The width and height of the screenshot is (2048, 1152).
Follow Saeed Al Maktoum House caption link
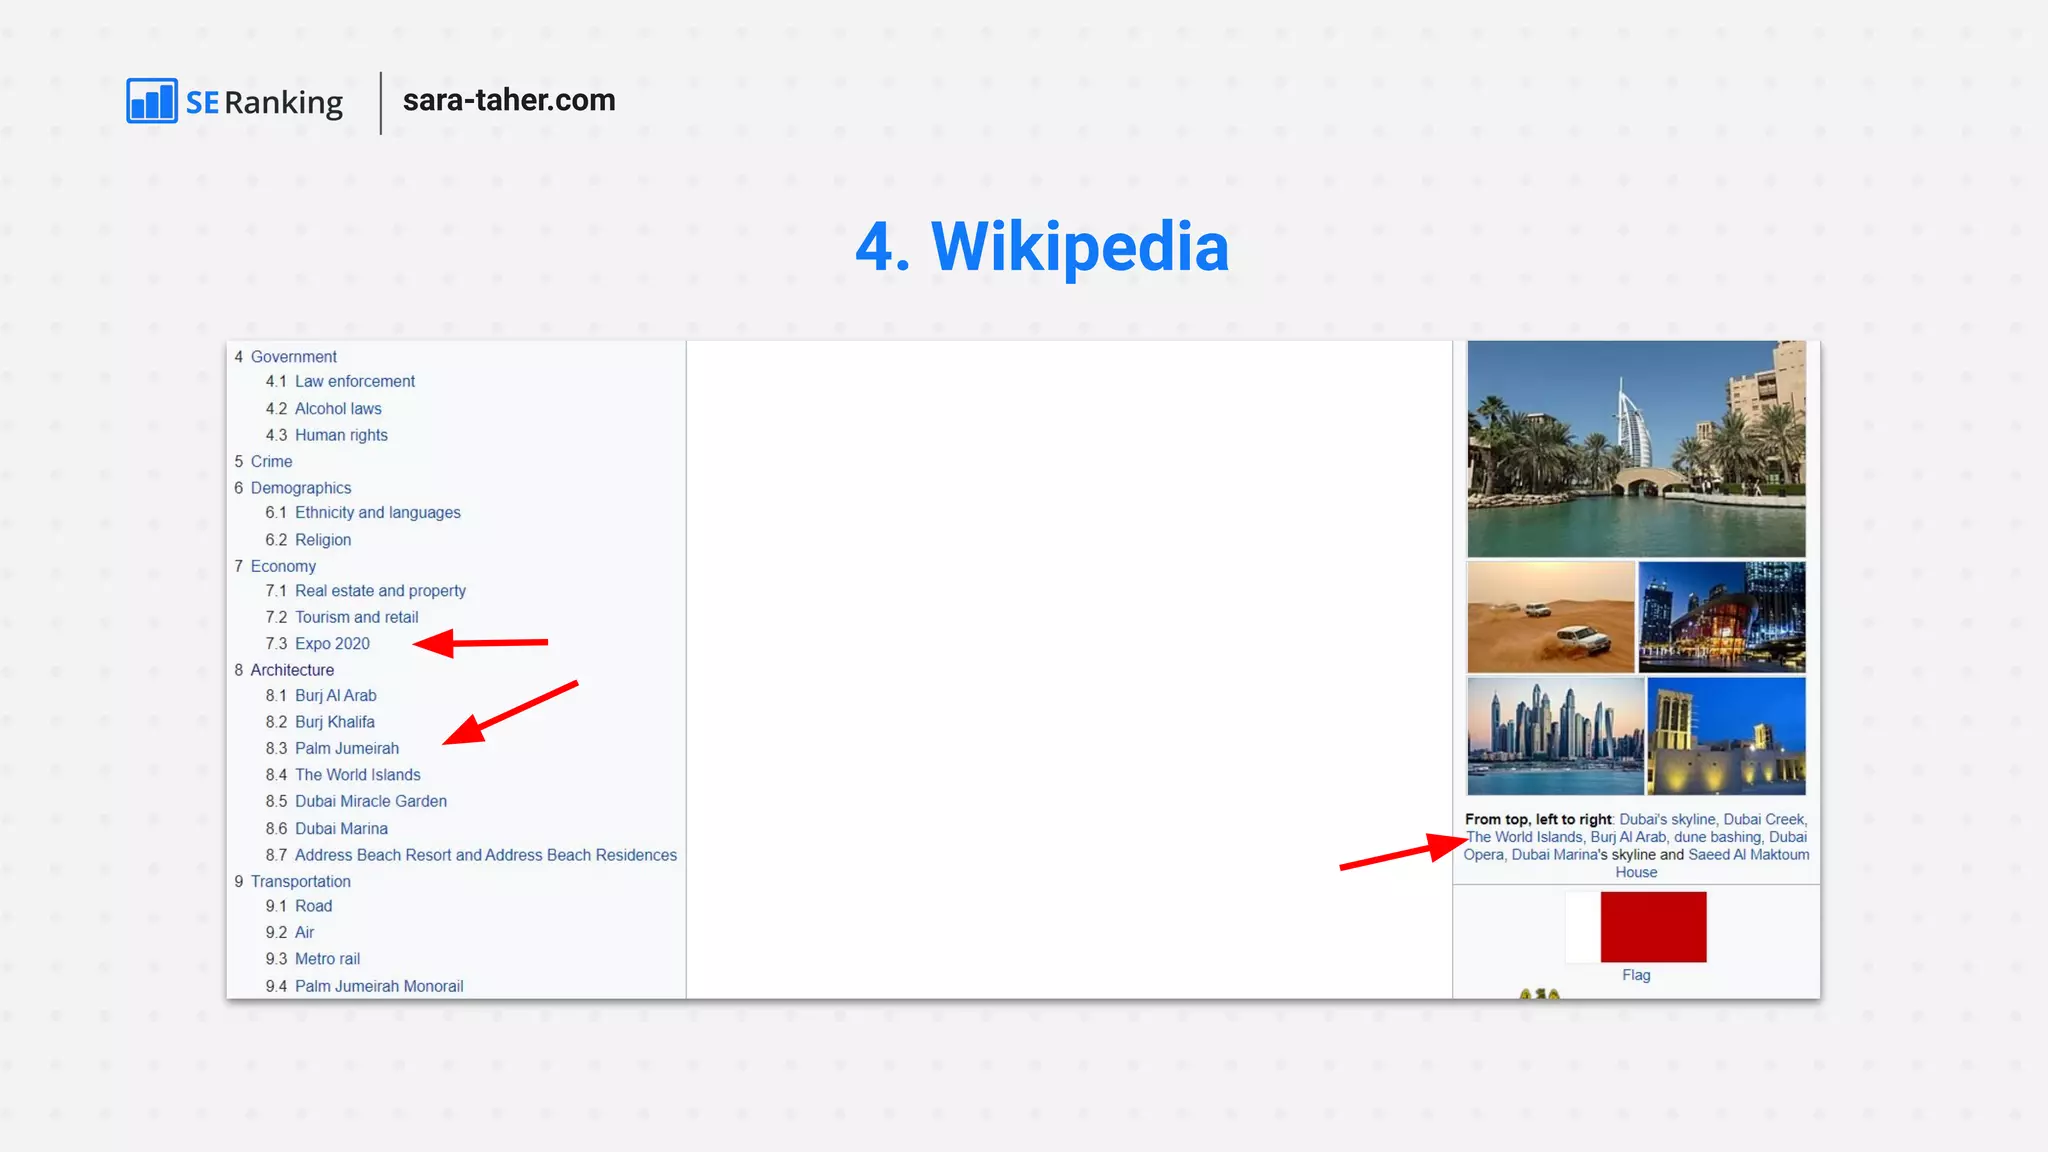[1748, 855]
